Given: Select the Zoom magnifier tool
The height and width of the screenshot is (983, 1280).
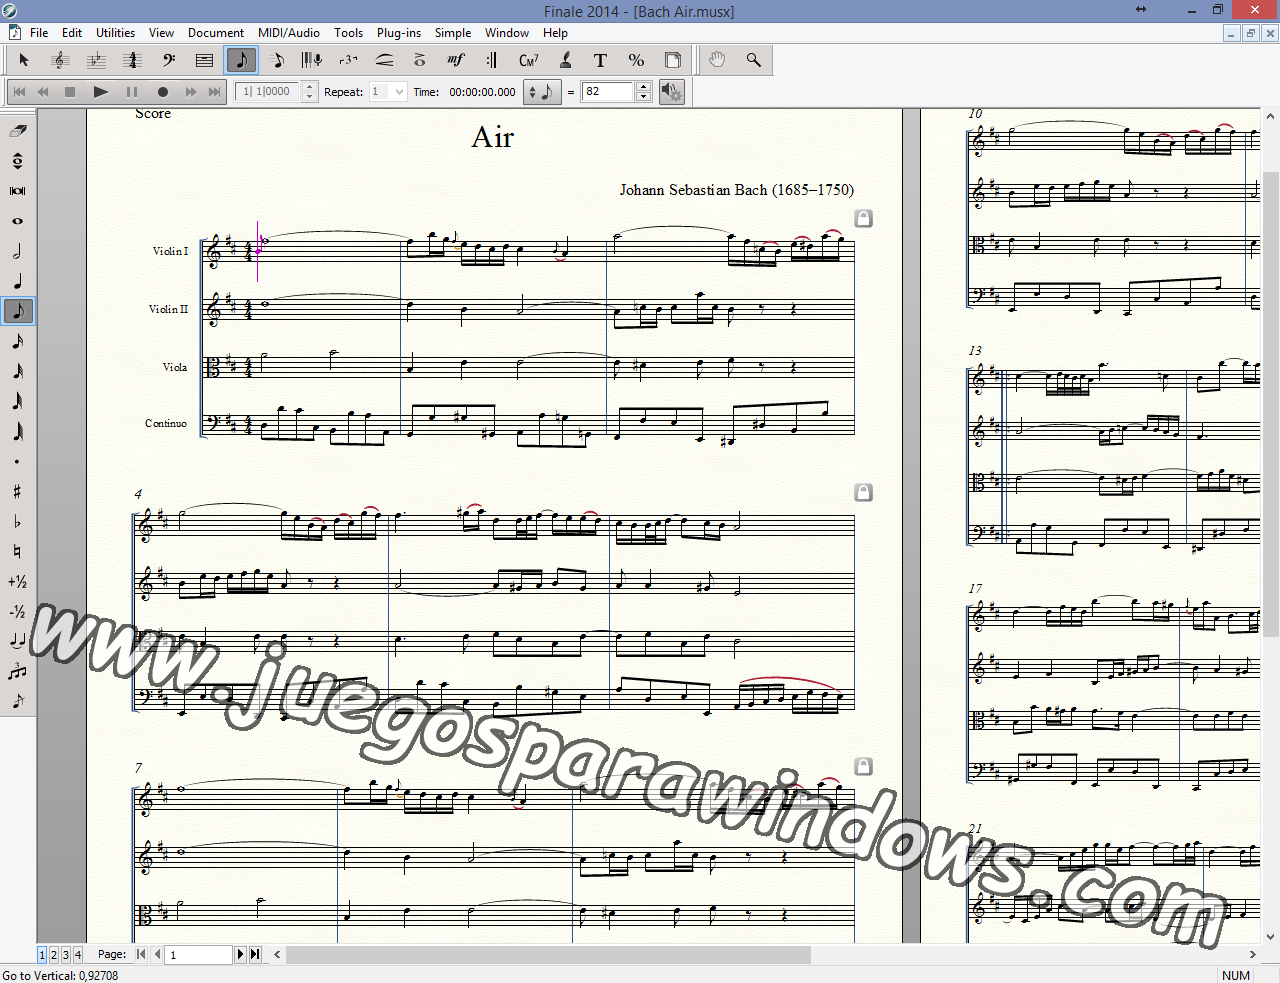Looking at the screenshot, I should click(753, 61).
